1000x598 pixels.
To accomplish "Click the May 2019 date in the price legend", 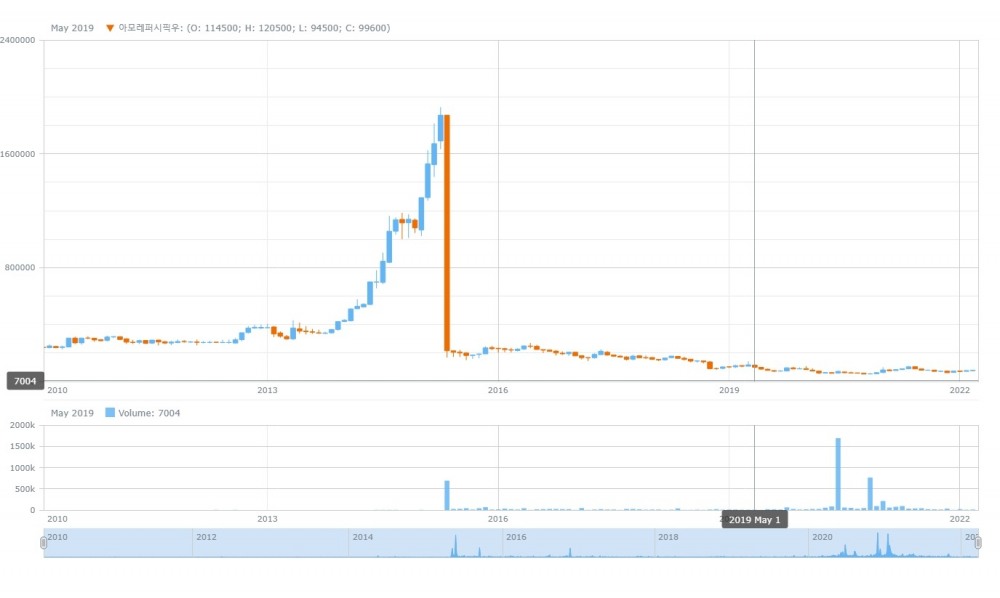I will click(x=71, y=28).
